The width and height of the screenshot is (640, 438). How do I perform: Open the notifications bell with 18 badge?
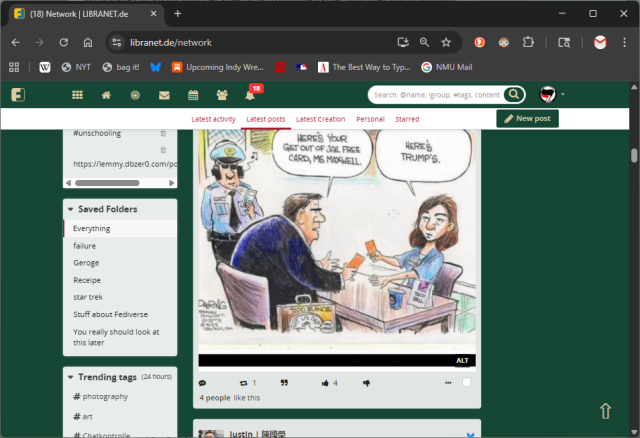250,96
